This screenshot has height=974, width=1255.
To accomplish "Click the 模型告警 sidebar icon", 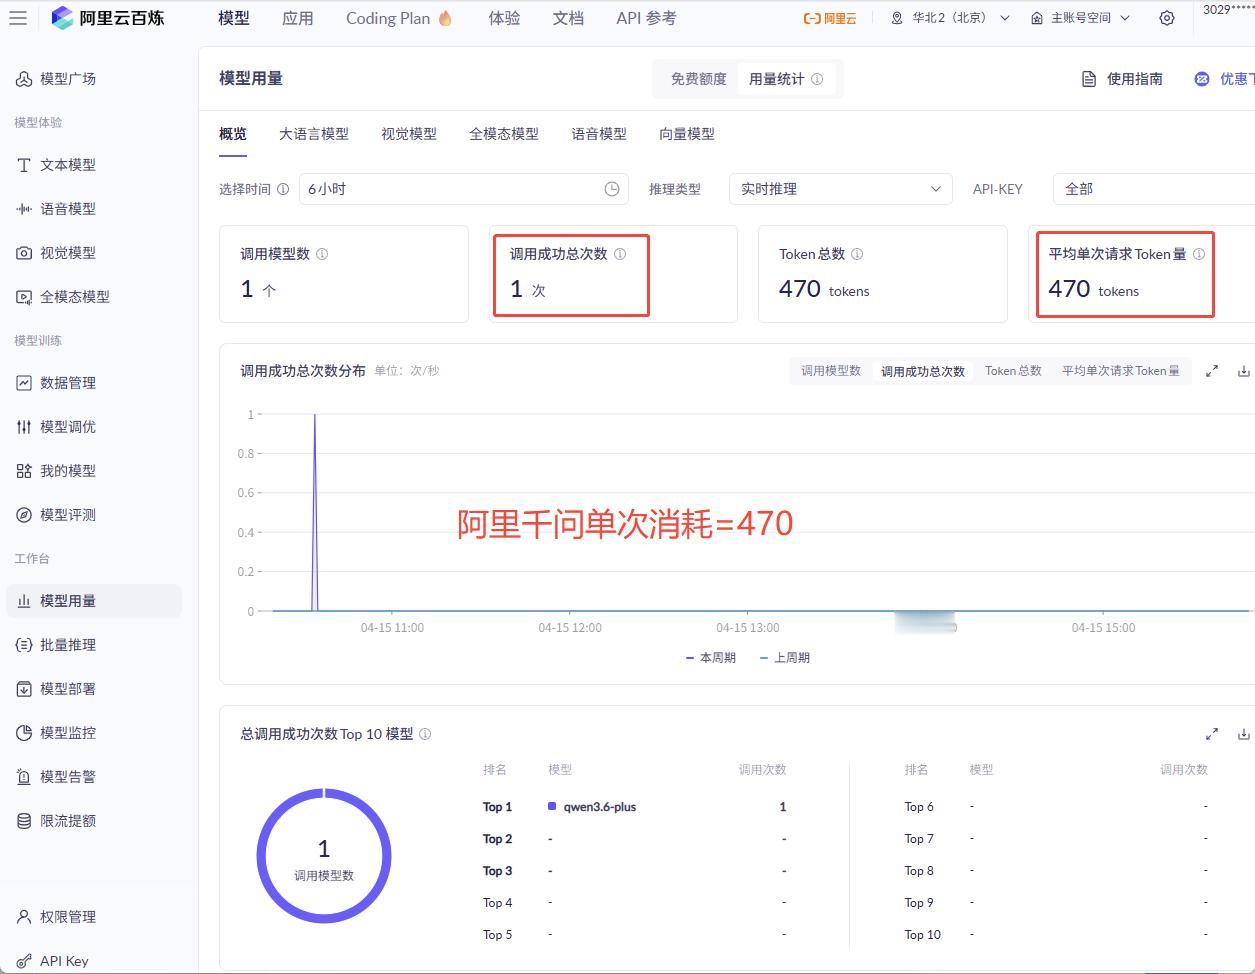I will coord(24,777).
